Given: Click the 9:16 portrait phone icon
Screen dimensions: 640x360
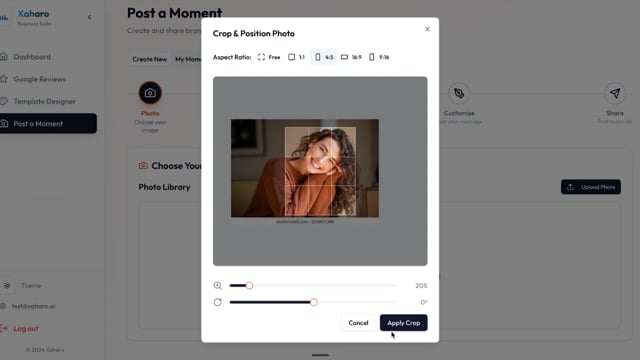Looking at the screenshot, I should pos(371,57).
